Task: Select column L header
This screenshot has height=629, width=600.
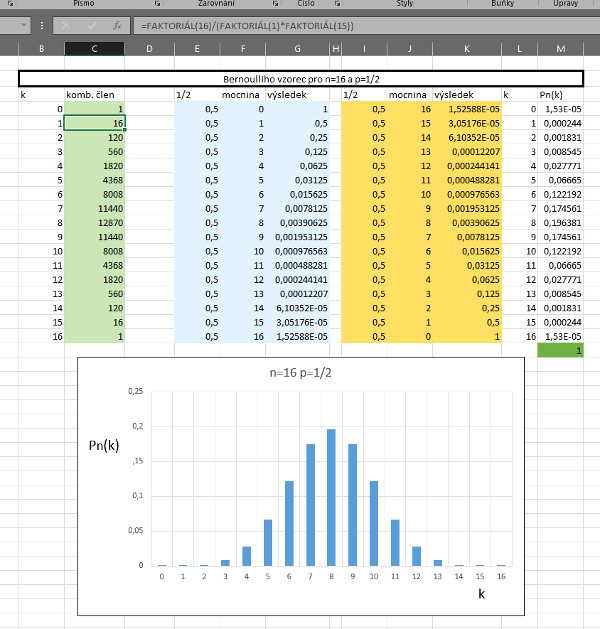Action: pyautogui.click(x=519, y=49)
